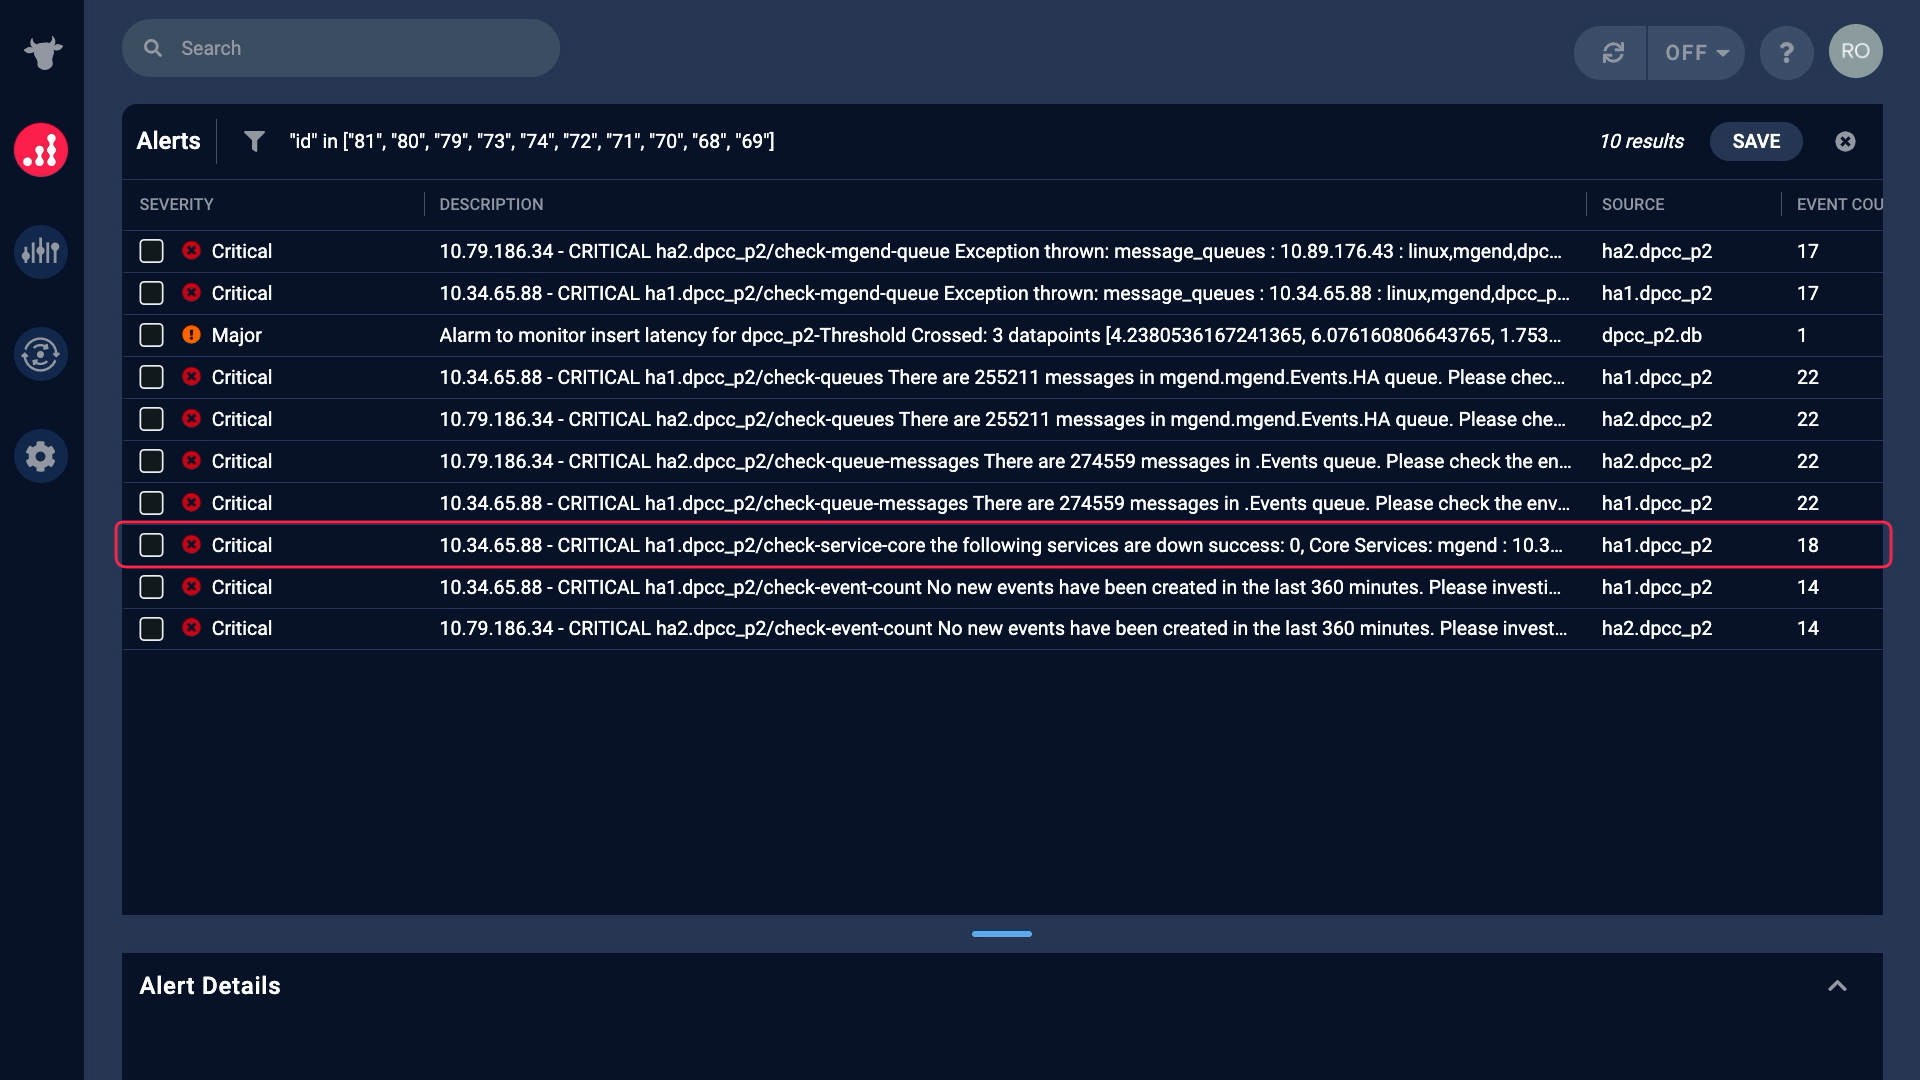Open the check-service-core services down alert
Screen dimensions: 1920x1080
[1001, 545]
